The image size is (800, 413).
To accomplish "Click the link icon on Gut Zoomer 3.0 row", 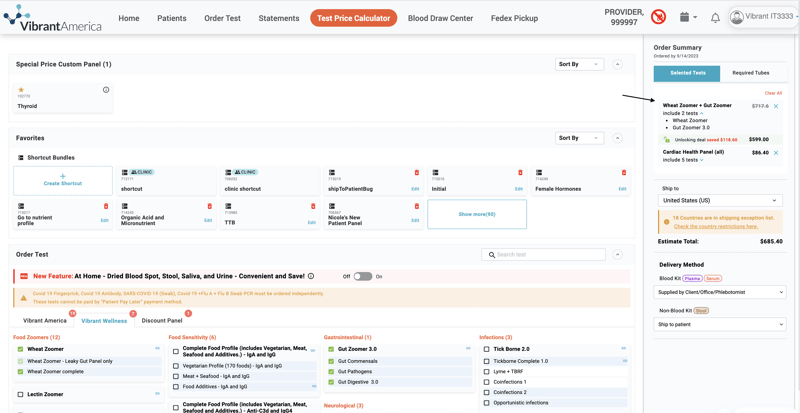I will tap(468, 349).
